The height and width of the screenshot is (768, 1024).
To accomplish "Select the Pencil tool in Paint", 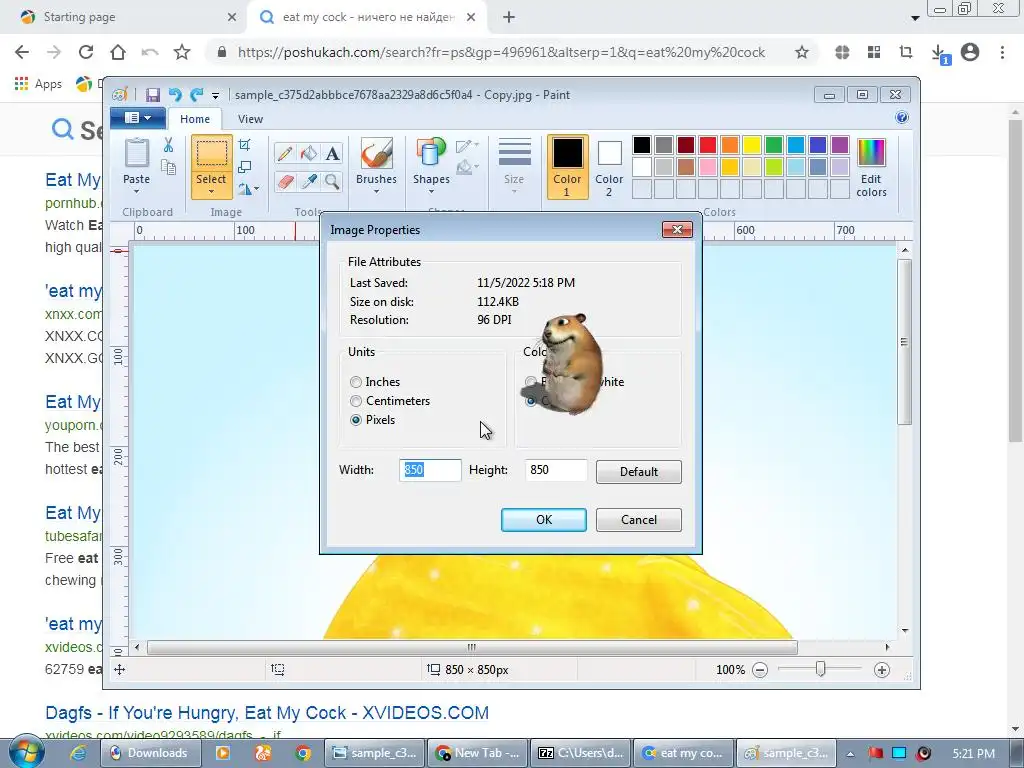I will [x=285, y=153].
